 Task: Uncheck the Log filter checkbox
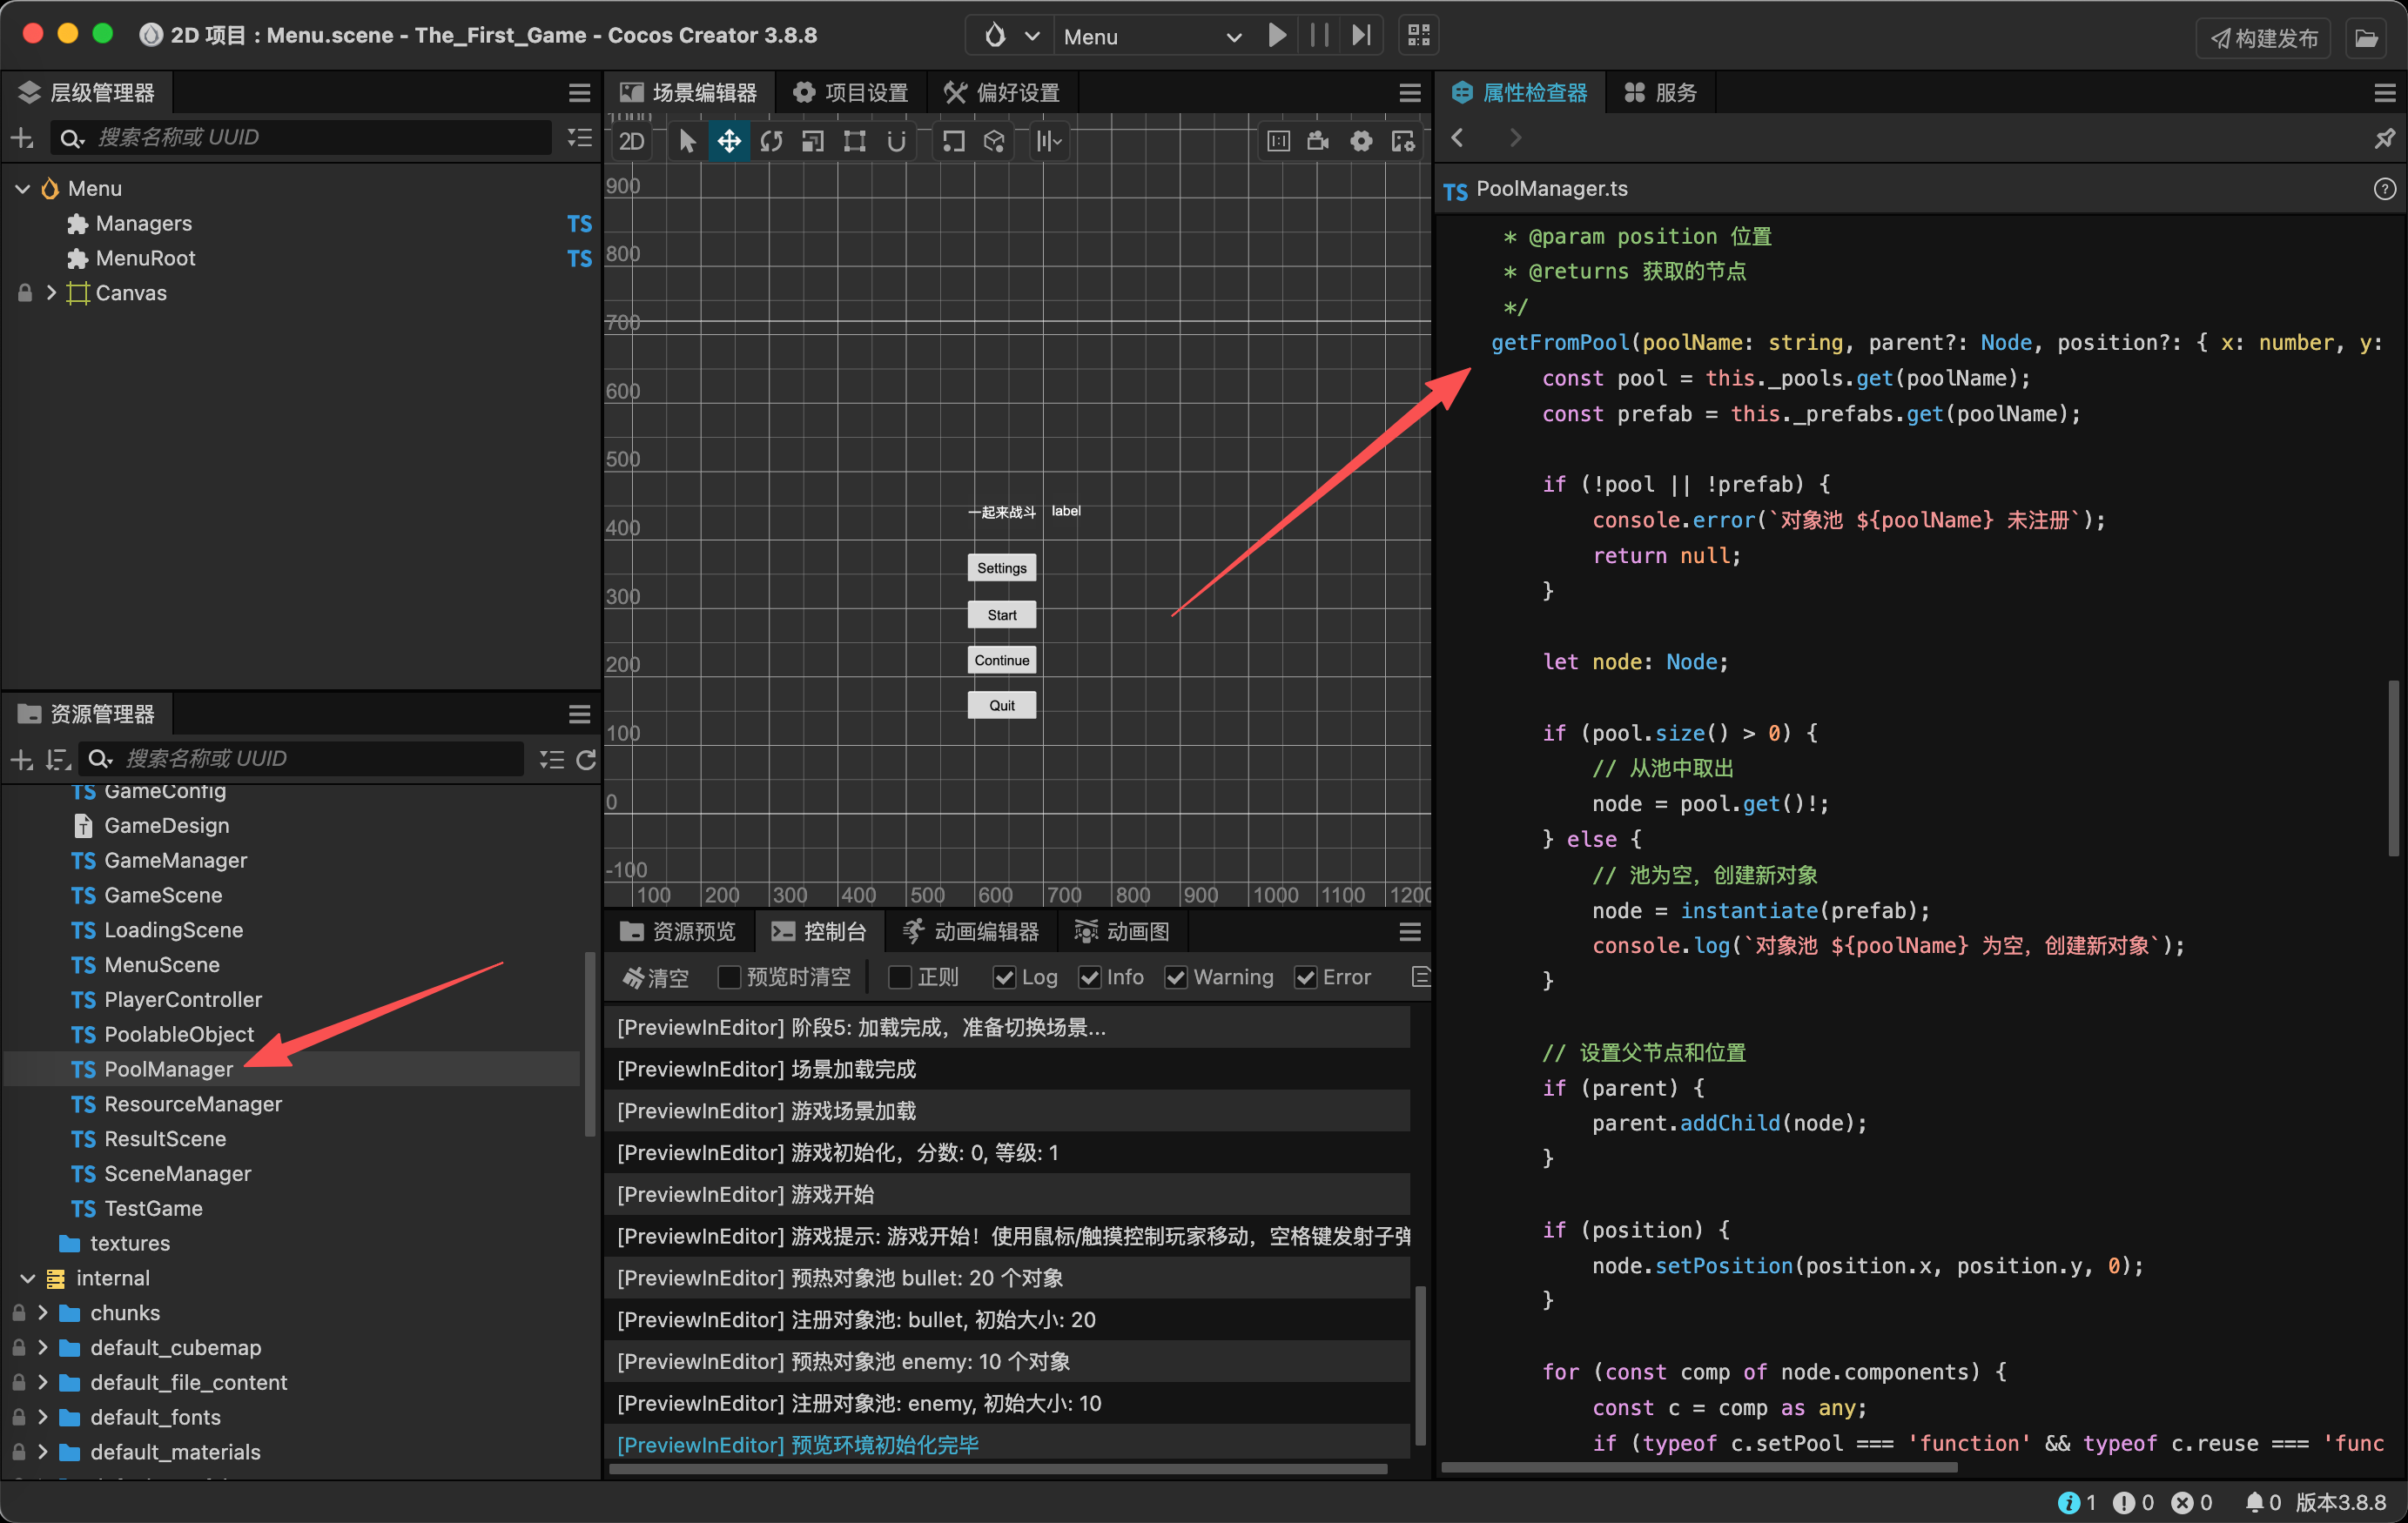click(1004, 977)
